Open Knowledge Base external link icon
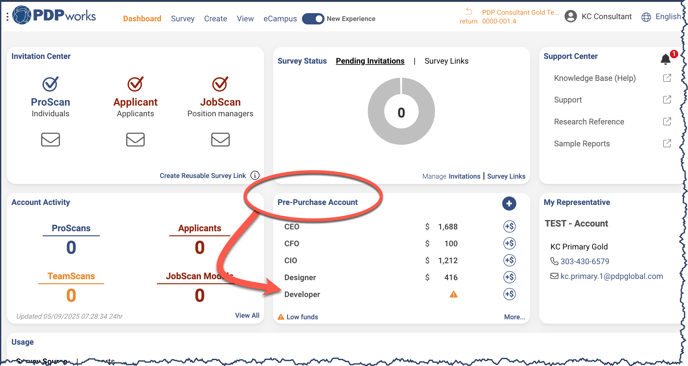The height and width of the screenshot is (366, 688). tap(667, 78)
